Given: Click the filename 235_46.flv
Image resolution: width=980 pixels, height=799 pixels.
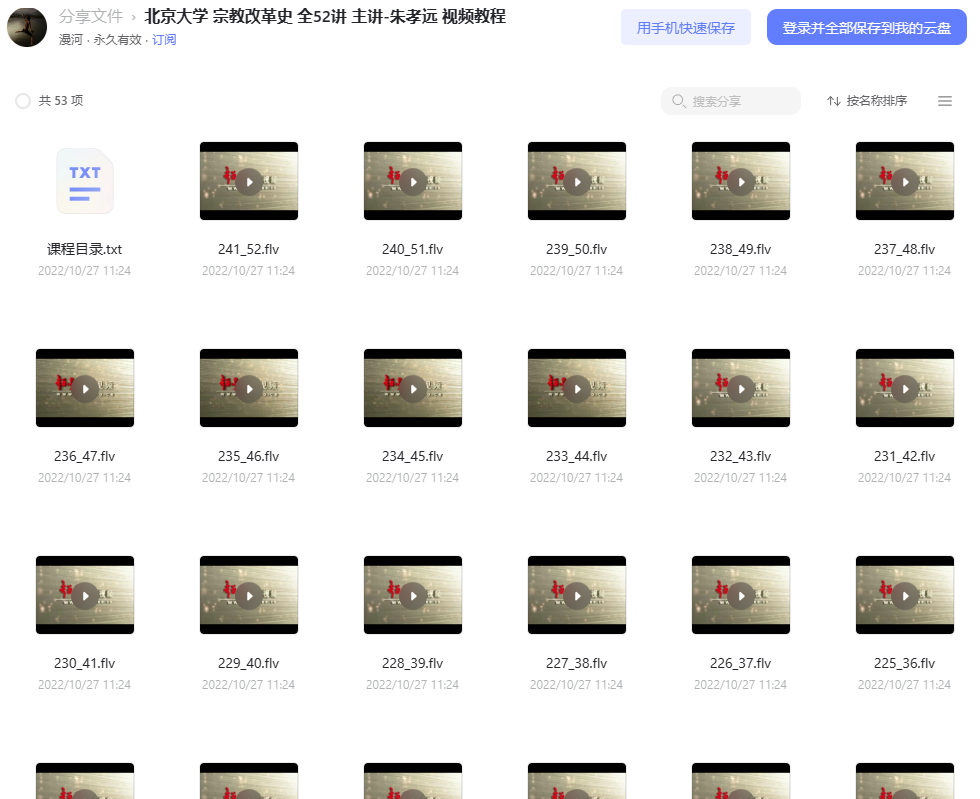Looking at the screenshot, I should [249, 456].
